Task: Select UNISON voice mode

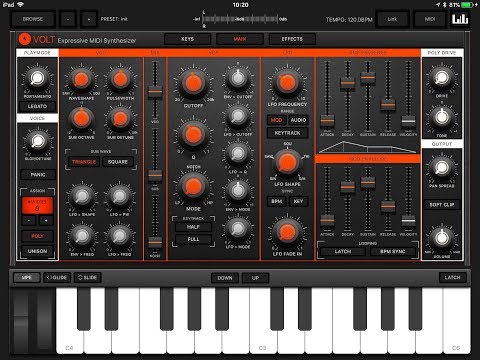Action: [37, 251]
